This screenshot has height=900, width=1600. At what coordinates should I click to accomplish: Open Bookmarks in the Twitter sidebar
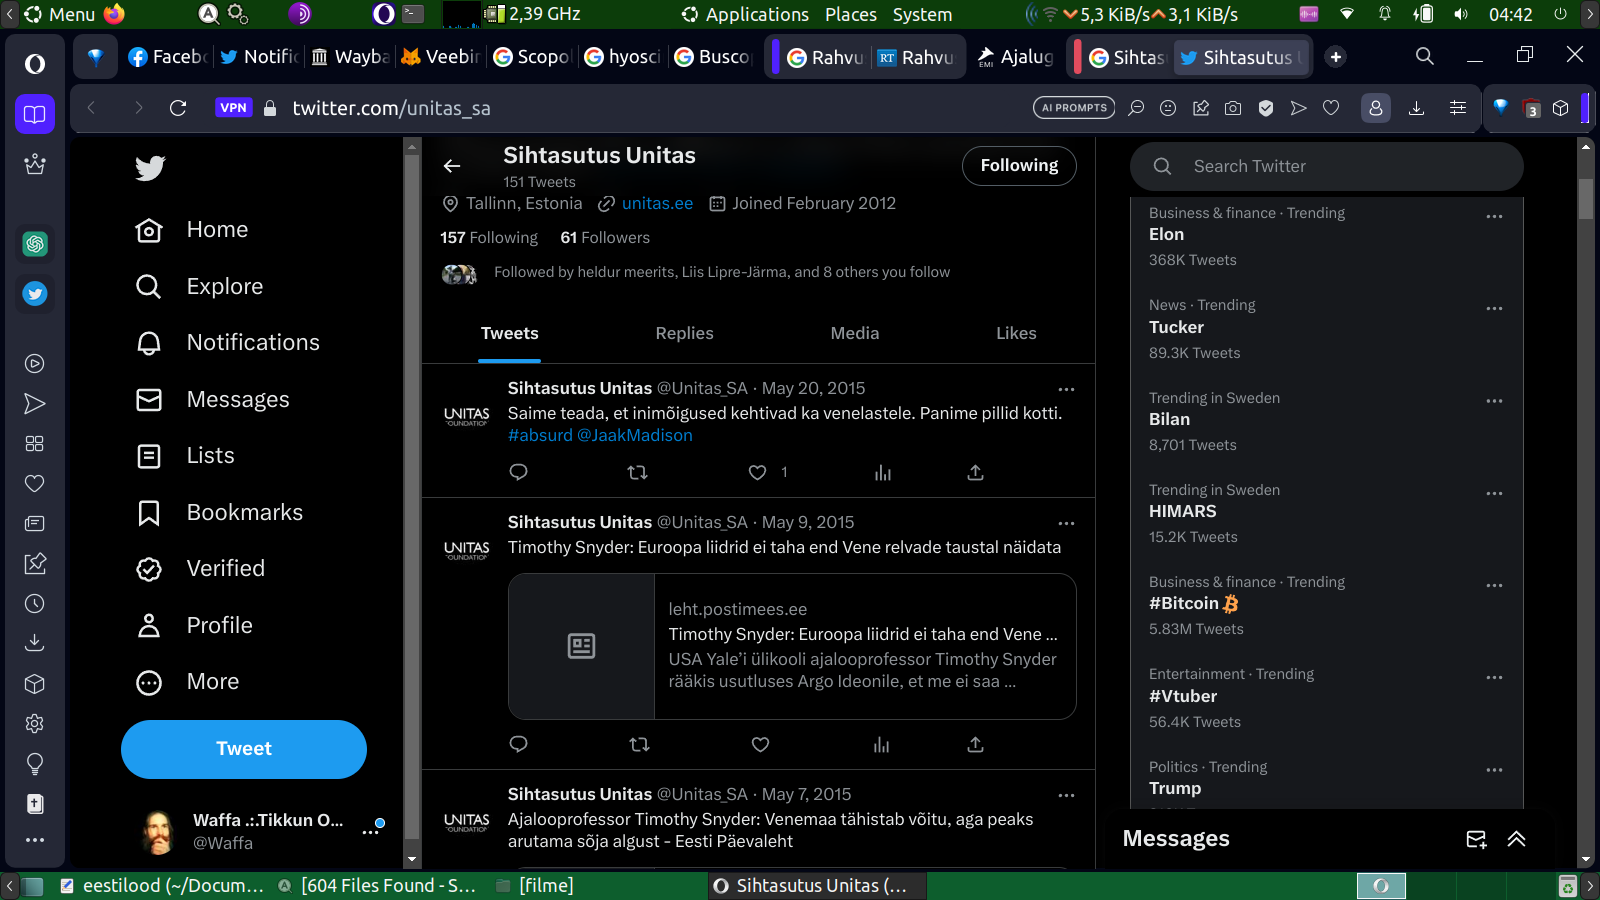[x=219, y=513]
